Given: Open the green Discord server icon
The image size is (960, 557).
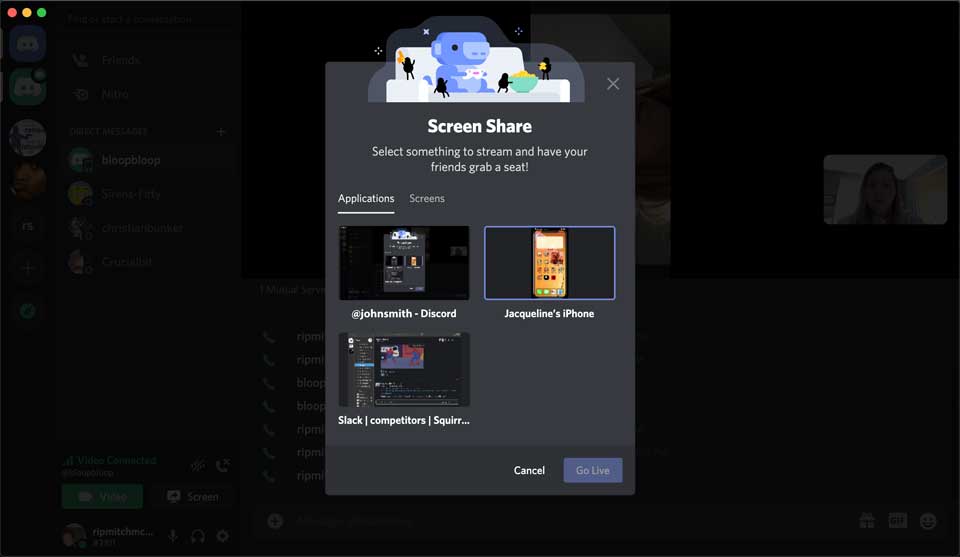Looking at the screenshot, I should coord(28,87).
